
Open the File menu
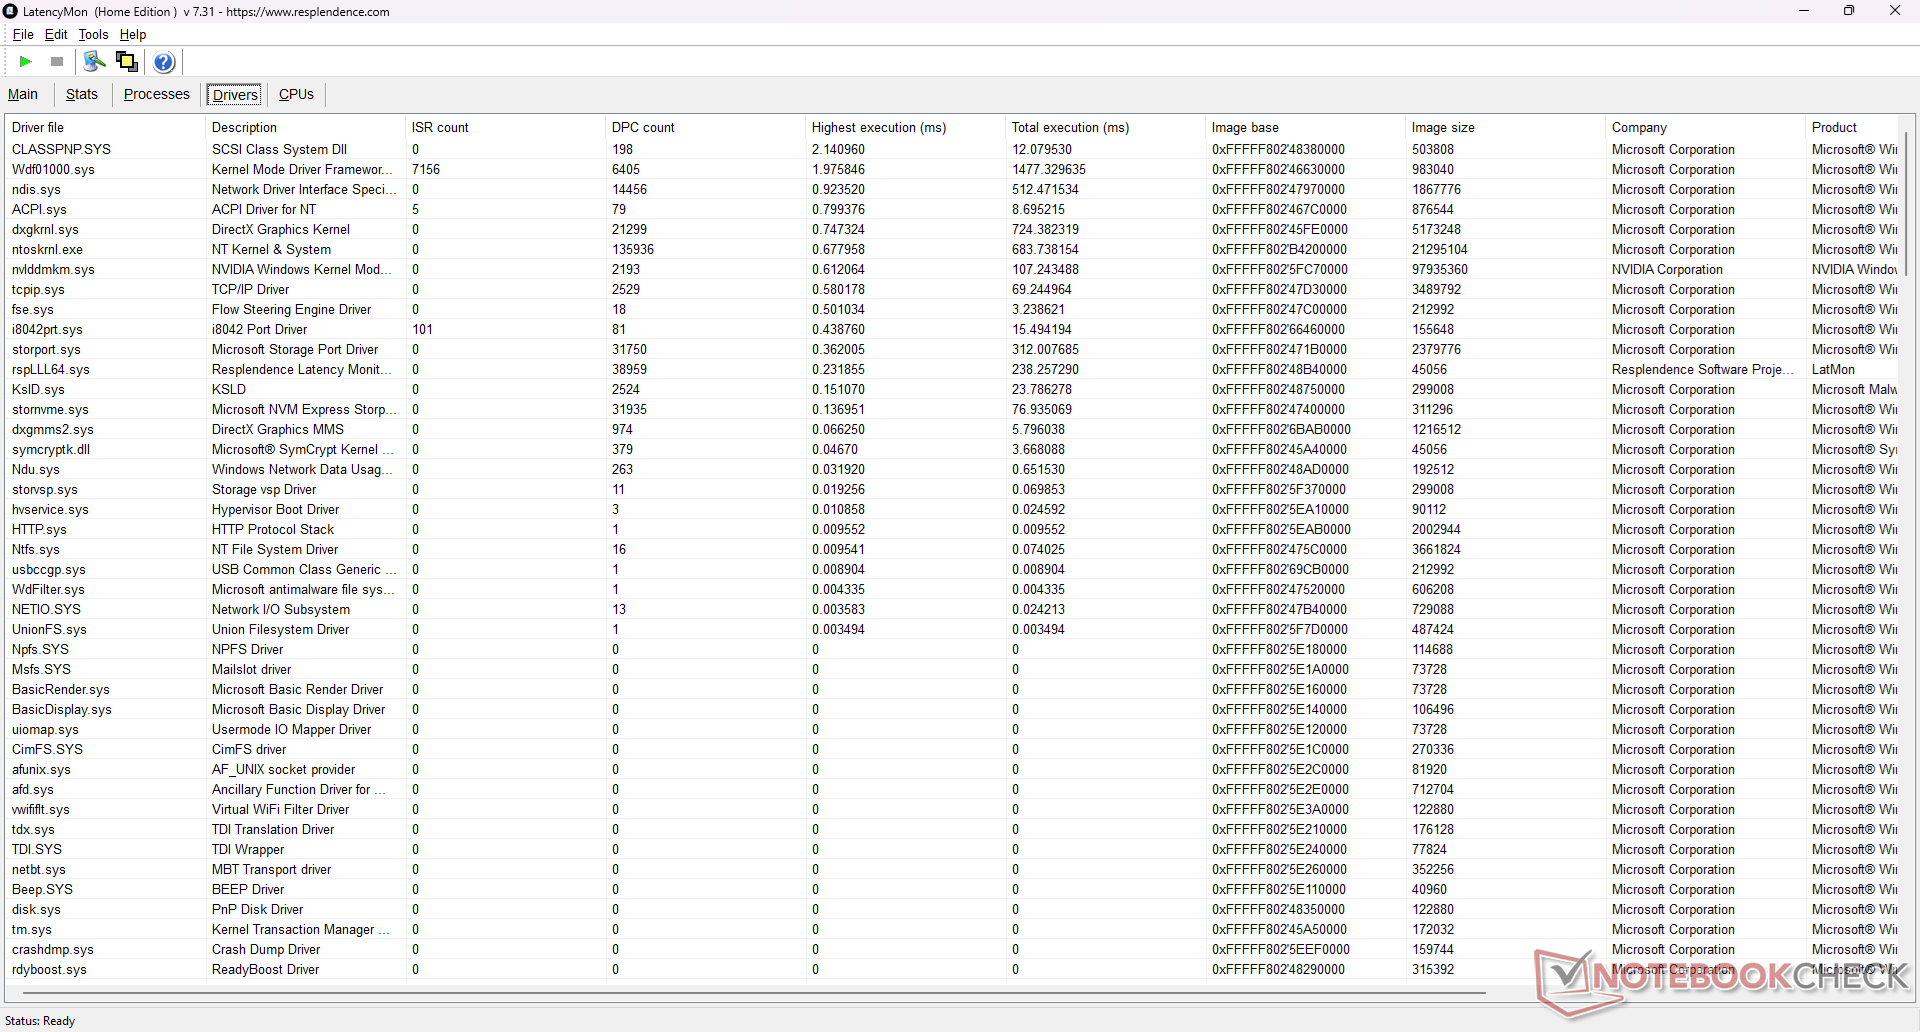click(22, 34)
